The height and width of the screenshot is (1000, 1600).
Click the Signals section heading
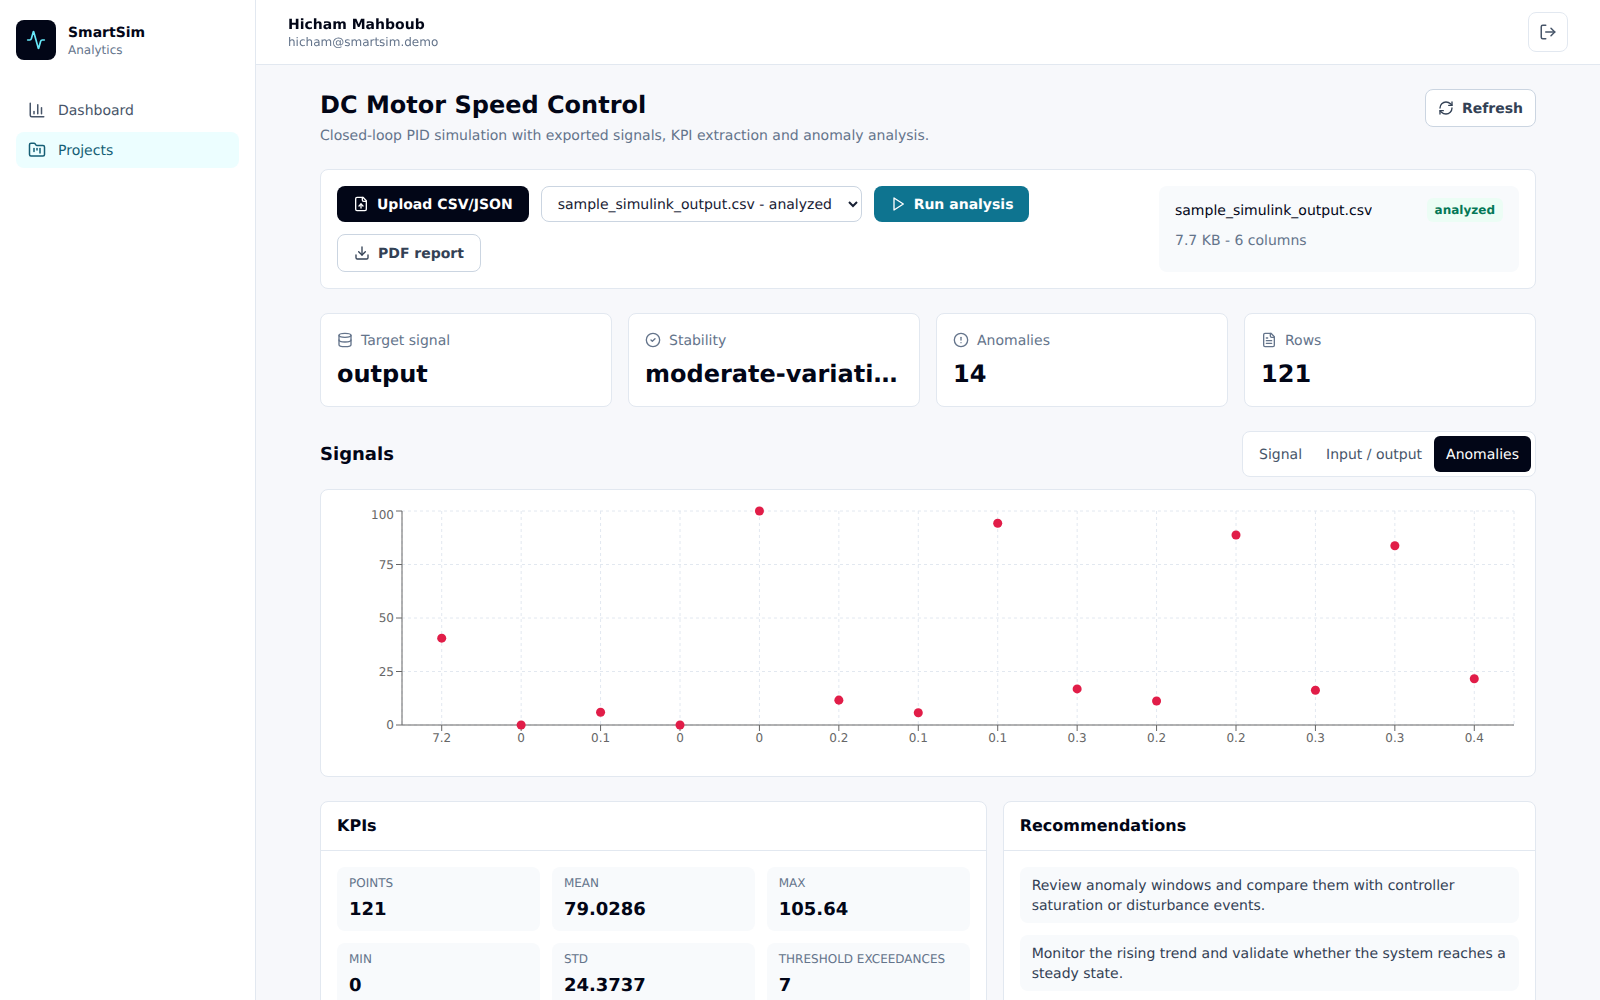[357, 454]
